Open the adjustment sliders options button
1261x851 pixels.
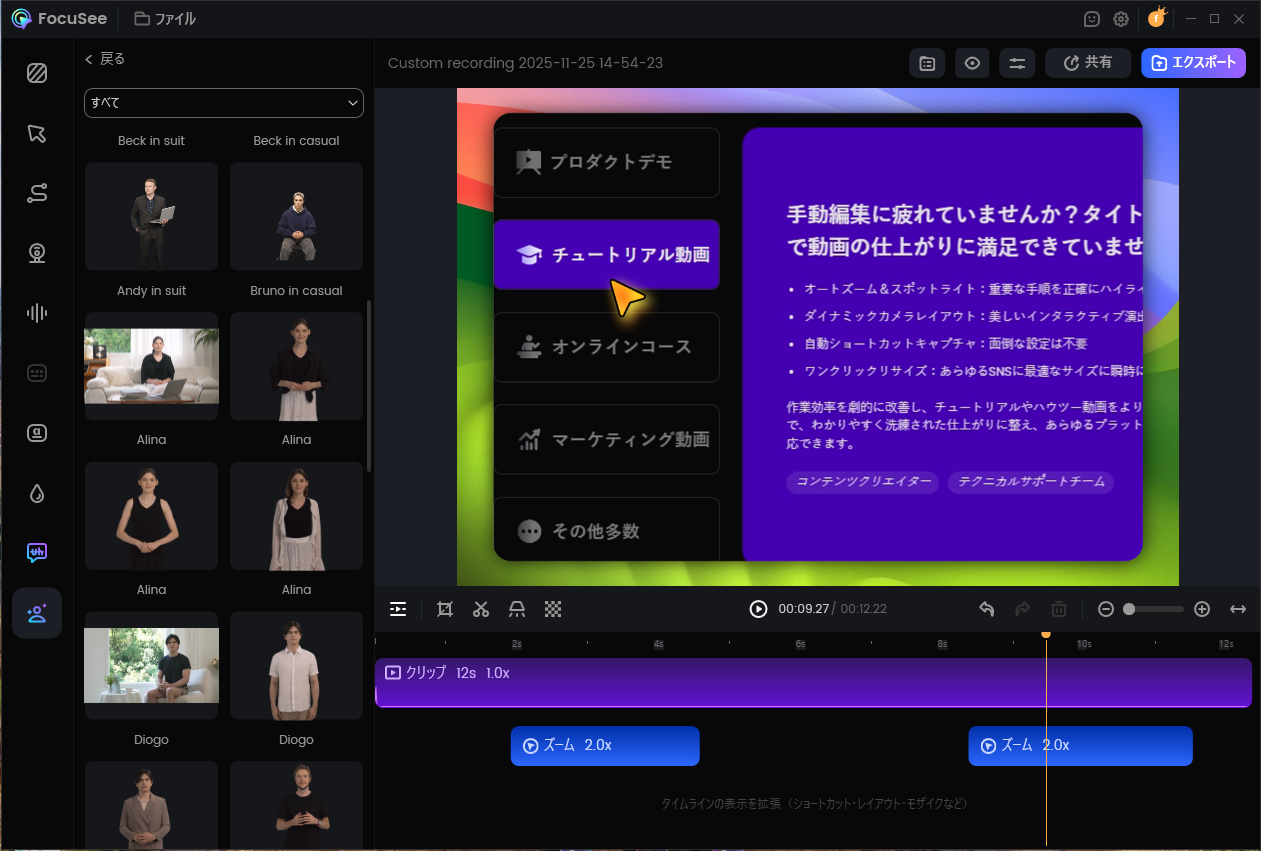(1017, 63)
